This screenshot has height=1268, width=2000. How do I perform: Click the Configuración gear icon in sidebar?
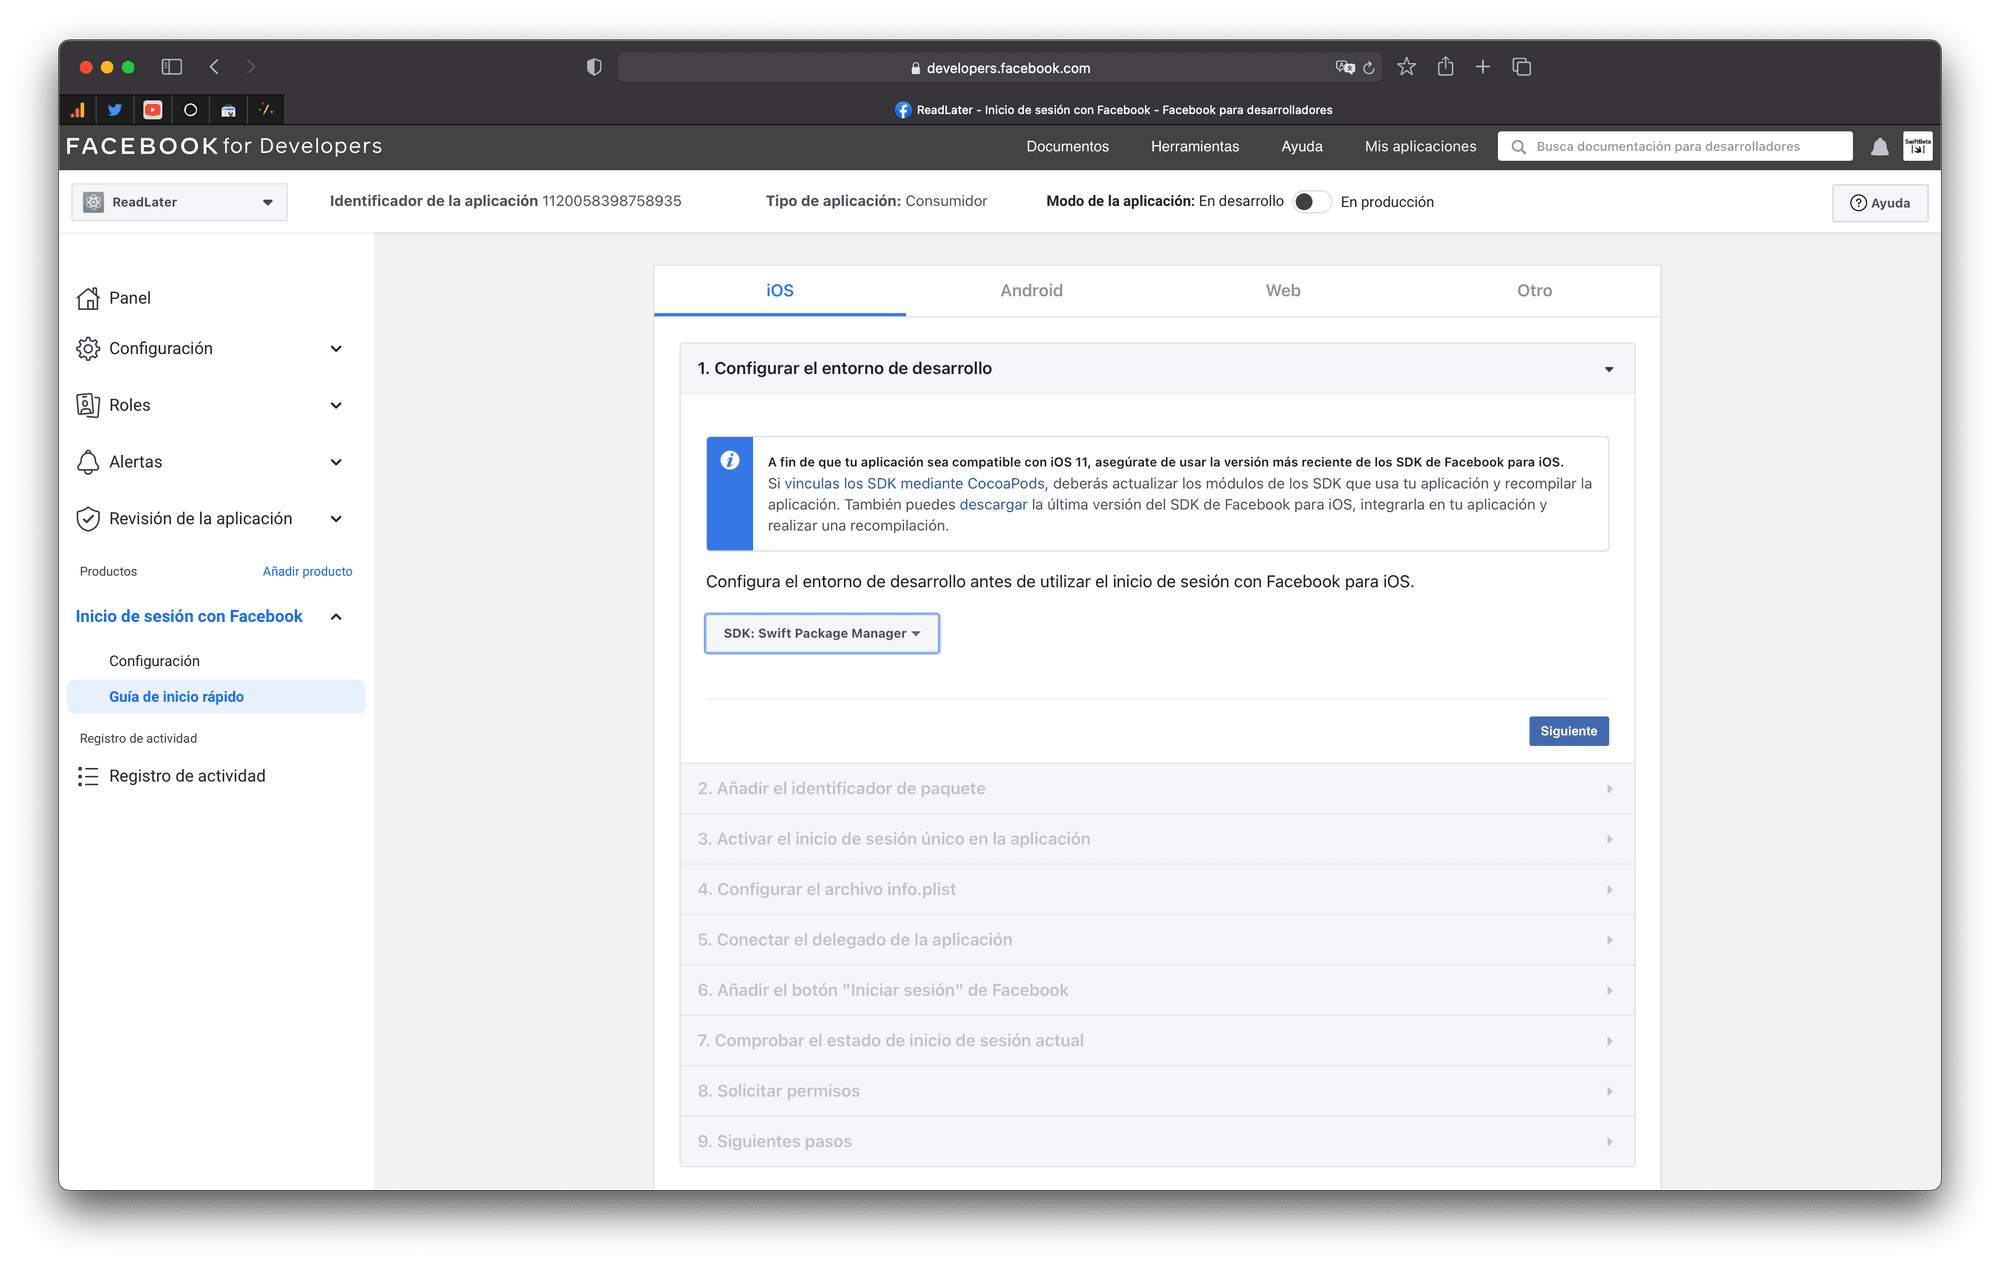coord(88,348)
